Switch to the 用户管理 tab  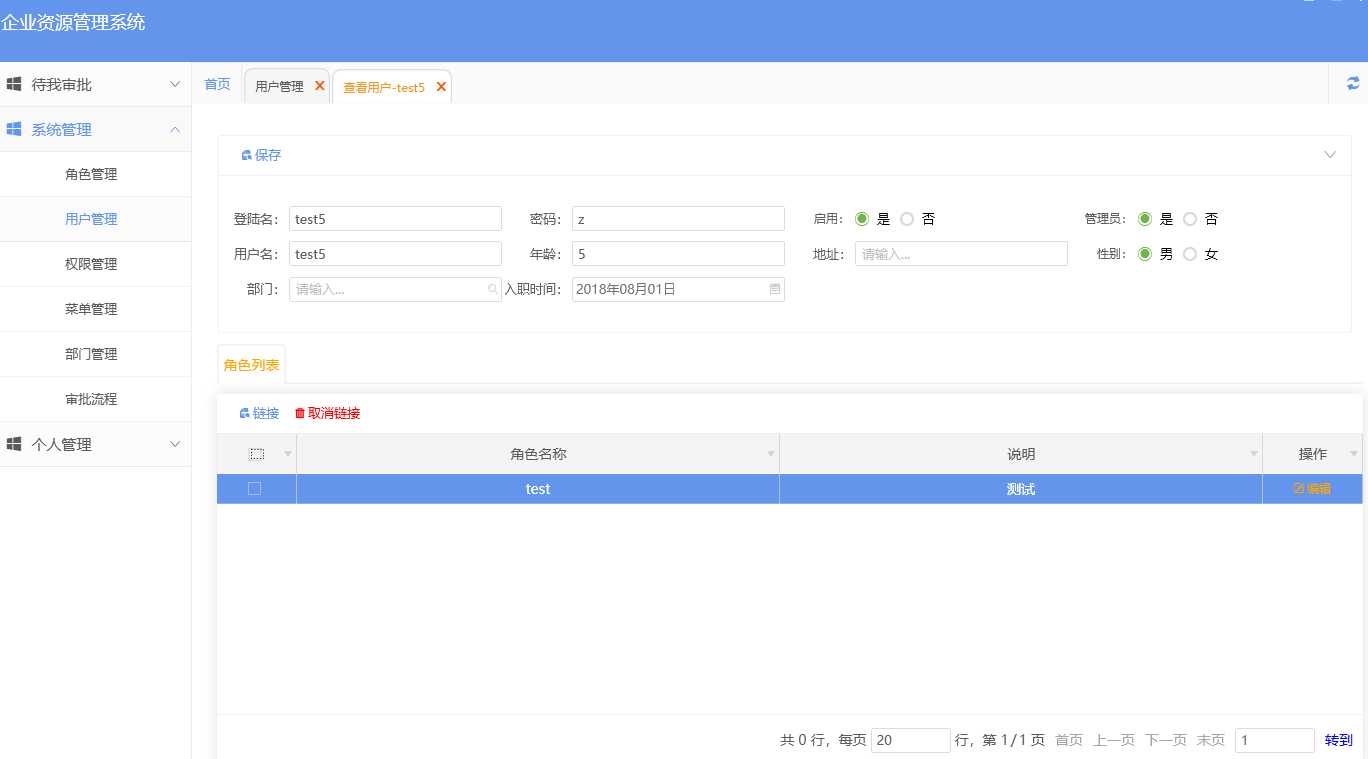click(279, 87)
